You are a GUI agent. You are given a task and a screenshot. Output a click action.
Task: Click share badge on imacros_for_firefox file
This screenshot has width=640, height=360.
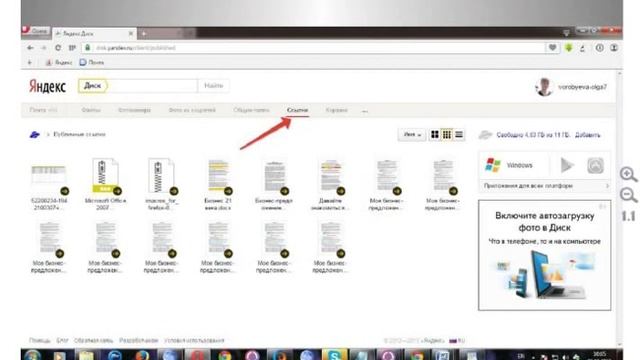pyautogui.click(x=174, y=191)
